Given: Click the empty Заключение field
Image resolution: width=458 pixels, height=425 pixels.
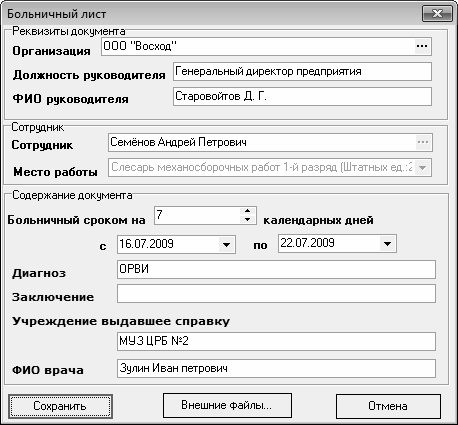Looking at the screenshot, I should point(276,294).
